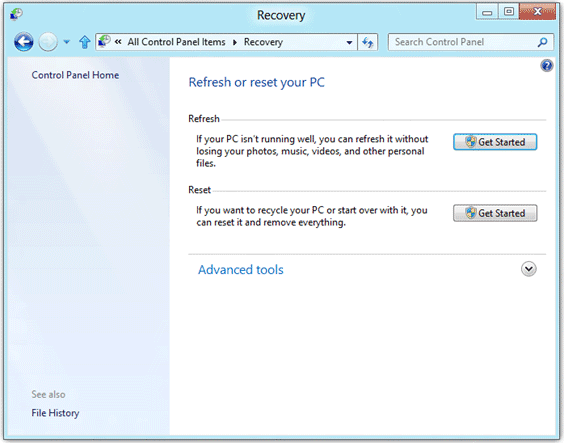This screenshot has height=443, width=564.
Task: Click the Back navigation arrow
Action: pyautogui.click(x=24, y=42)
